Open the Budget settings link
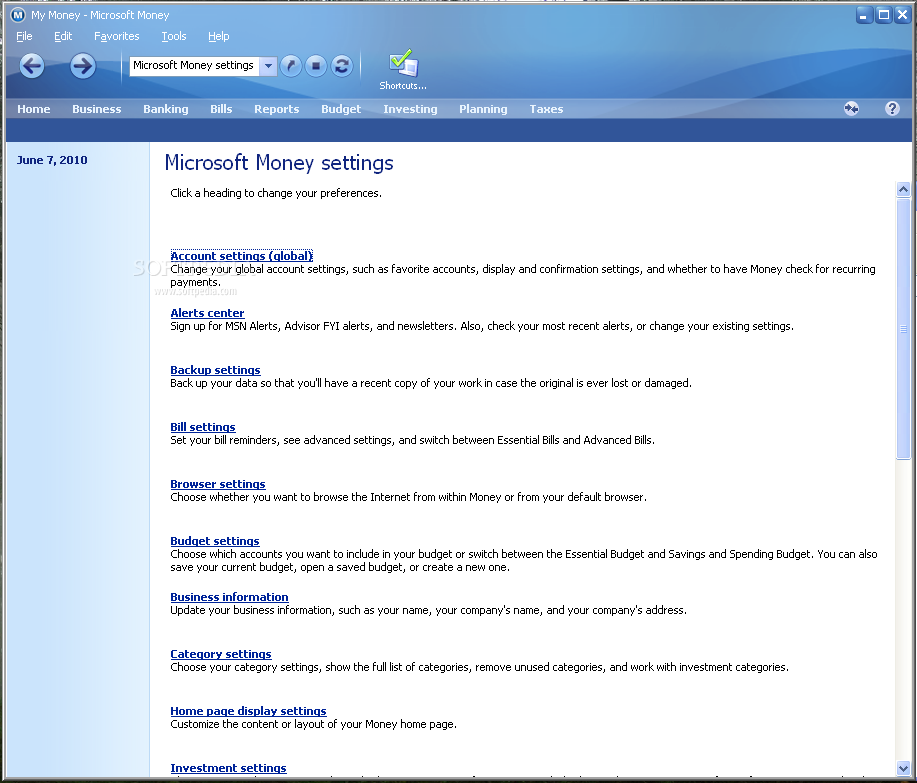 pos(215,541)
